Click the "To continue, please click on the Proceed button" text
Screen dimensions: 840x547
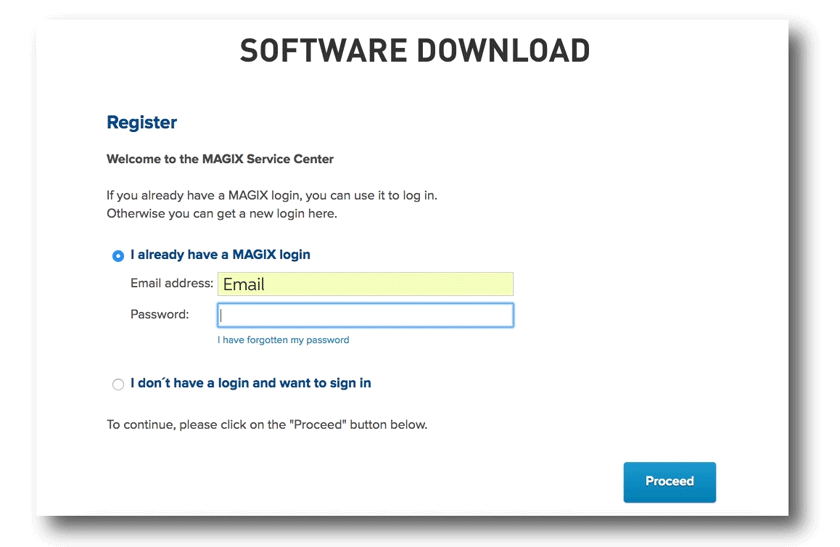tap(267, 425)
